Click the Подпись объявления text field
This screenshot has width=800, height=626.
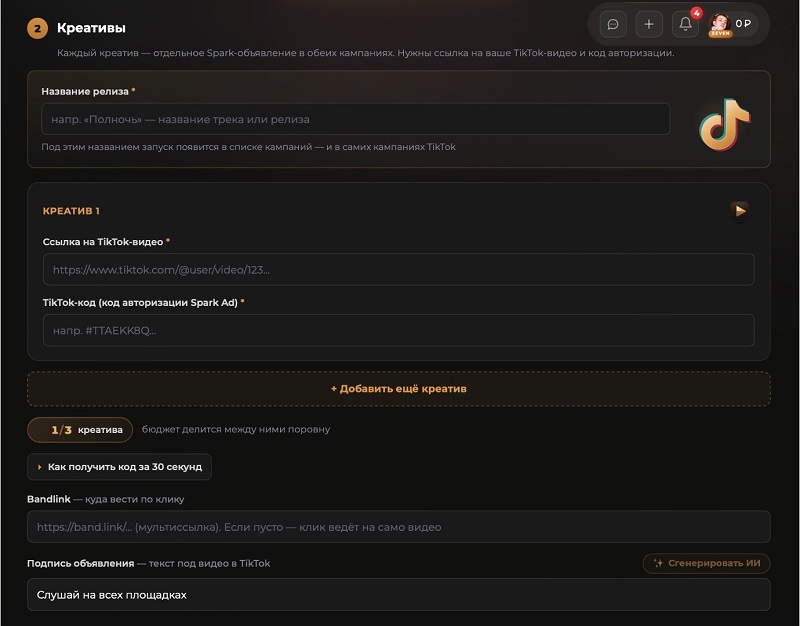(398, 594)
